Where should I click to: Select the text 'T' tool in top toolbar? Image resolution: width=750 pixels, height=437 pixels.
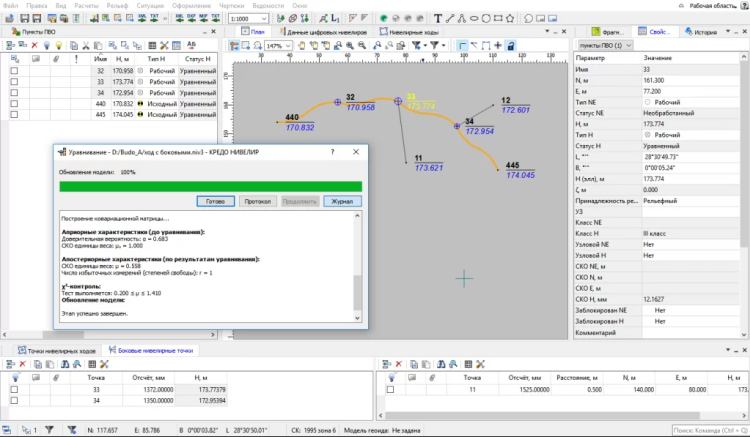pos(439,19)
